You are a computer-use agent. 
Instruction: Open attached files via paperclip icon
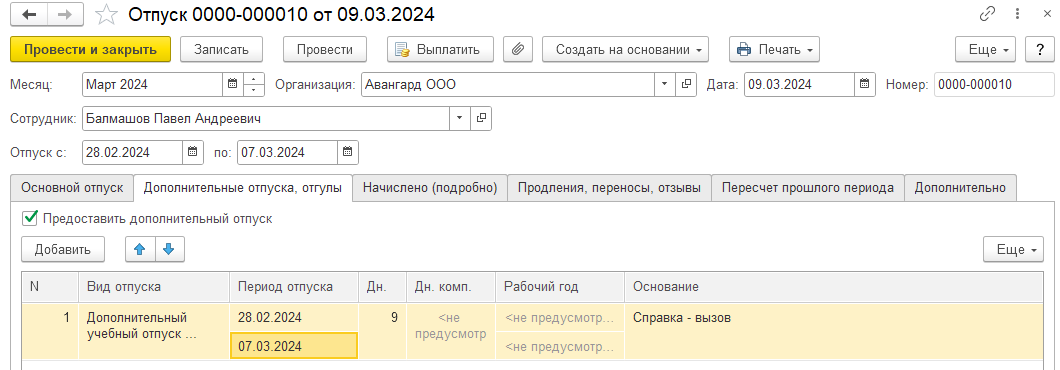point(519,49)
